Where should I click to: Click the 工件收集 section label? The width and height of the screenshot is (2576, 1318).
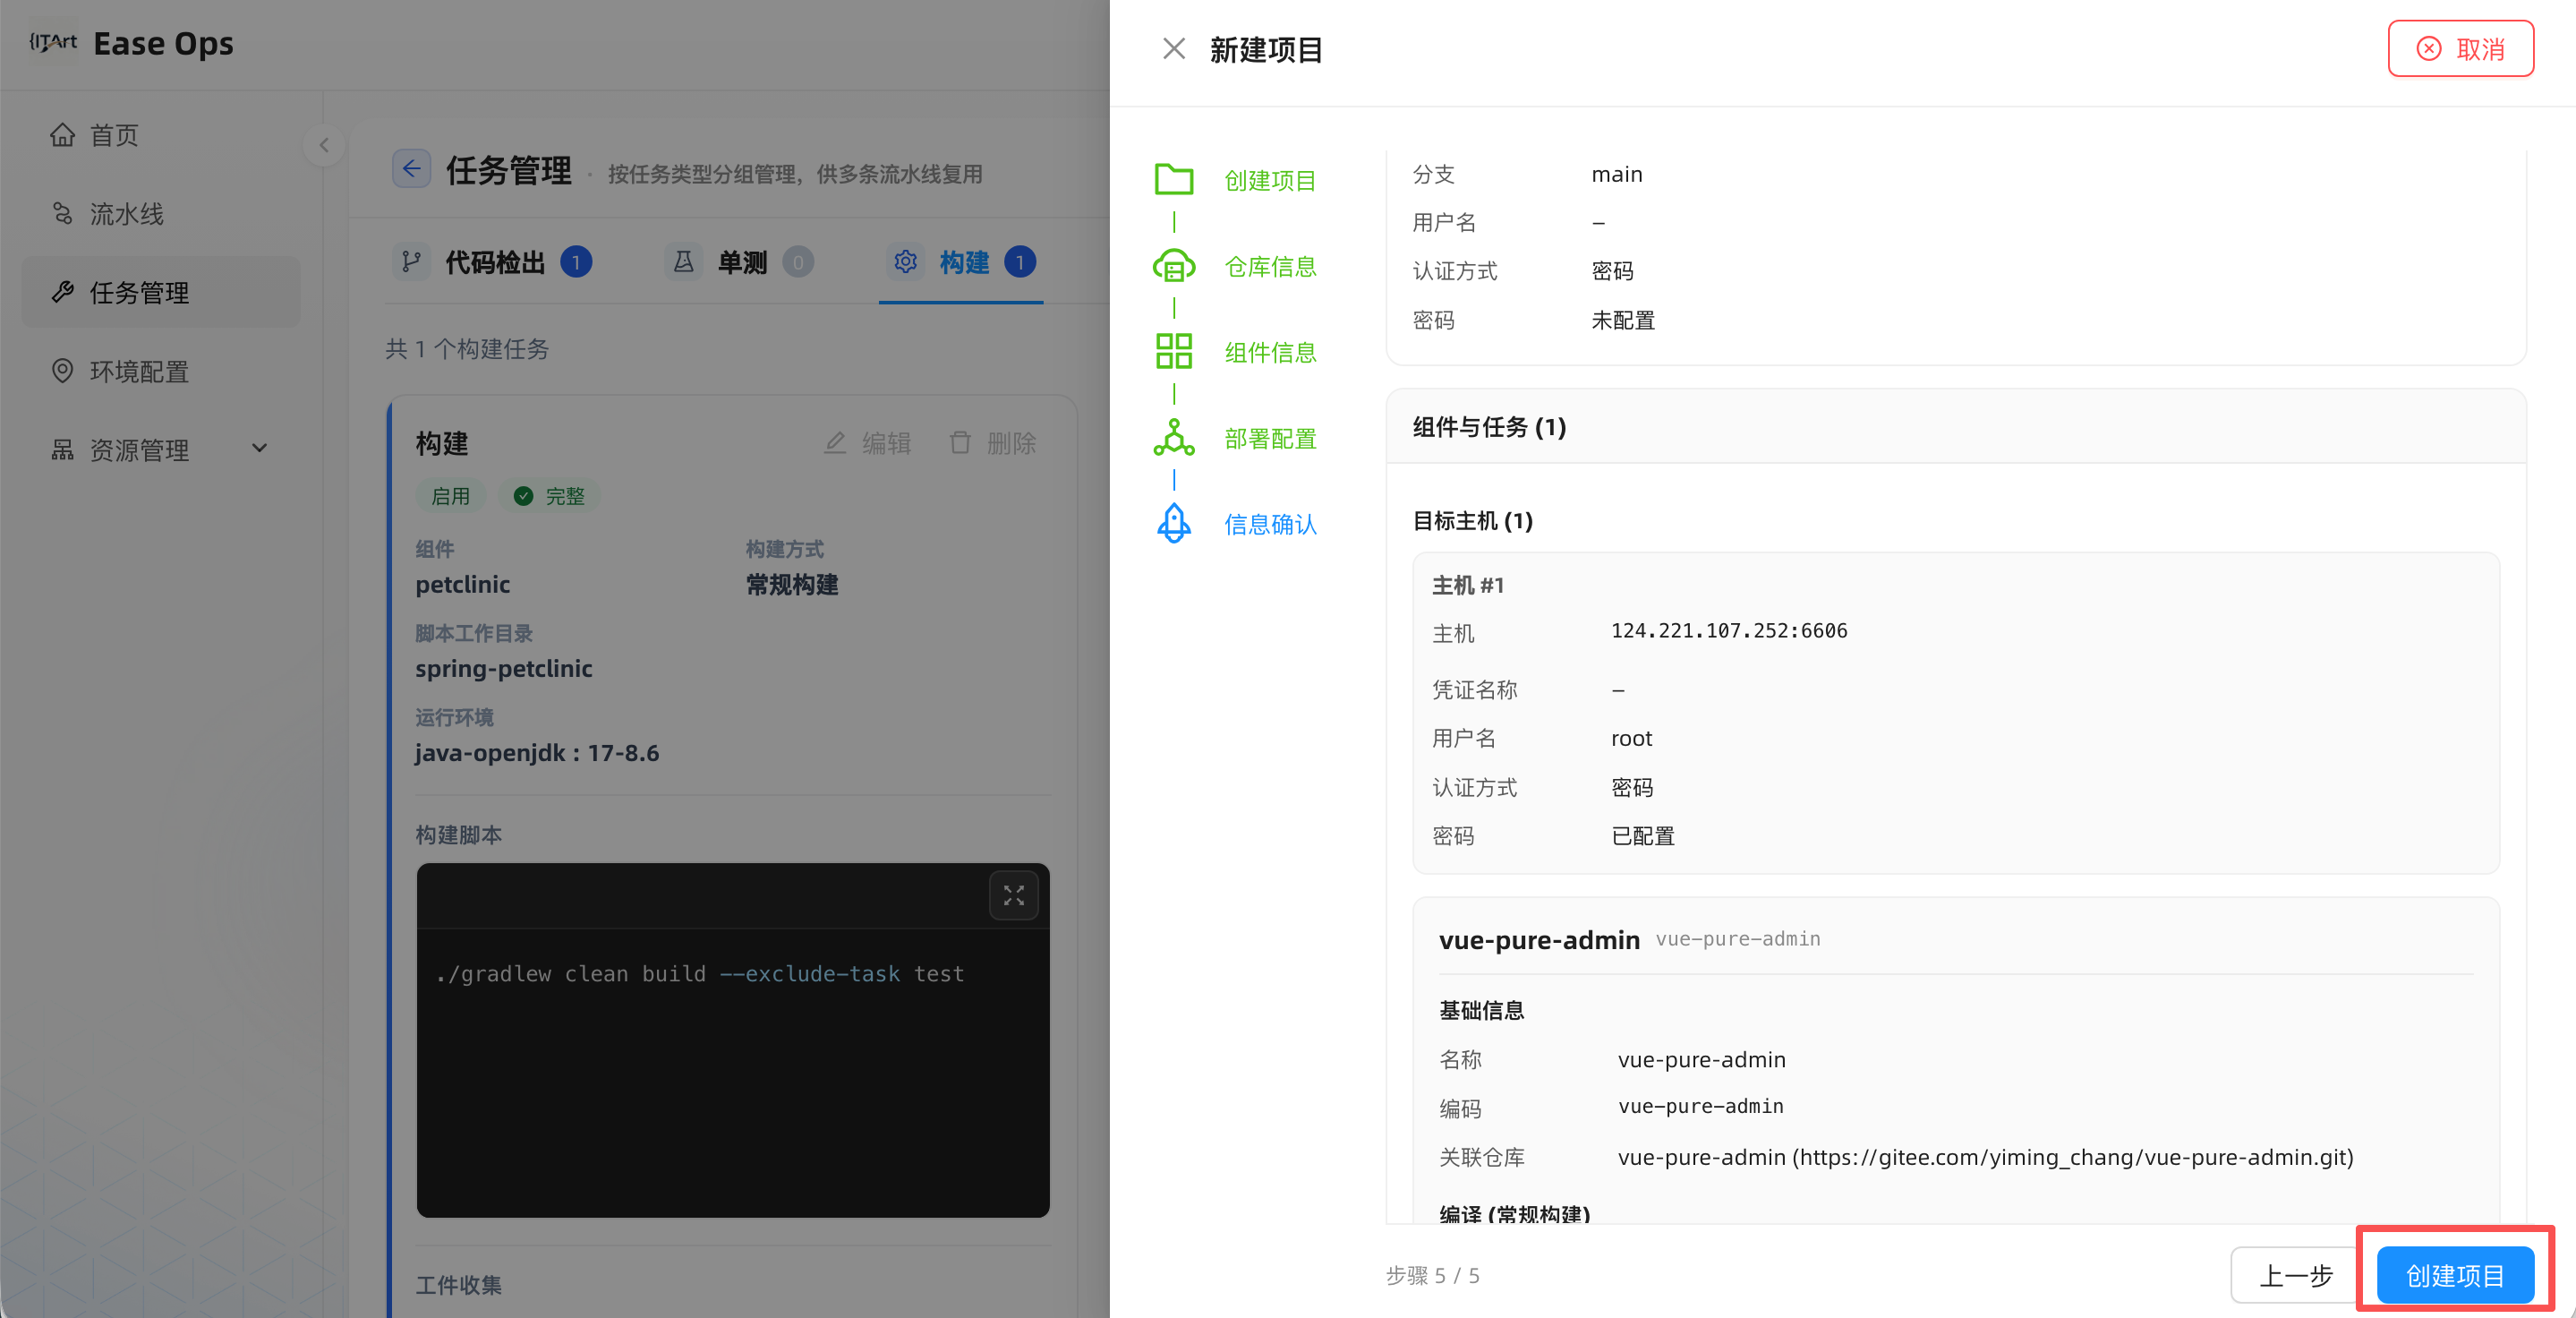[x=459, y=1285]
